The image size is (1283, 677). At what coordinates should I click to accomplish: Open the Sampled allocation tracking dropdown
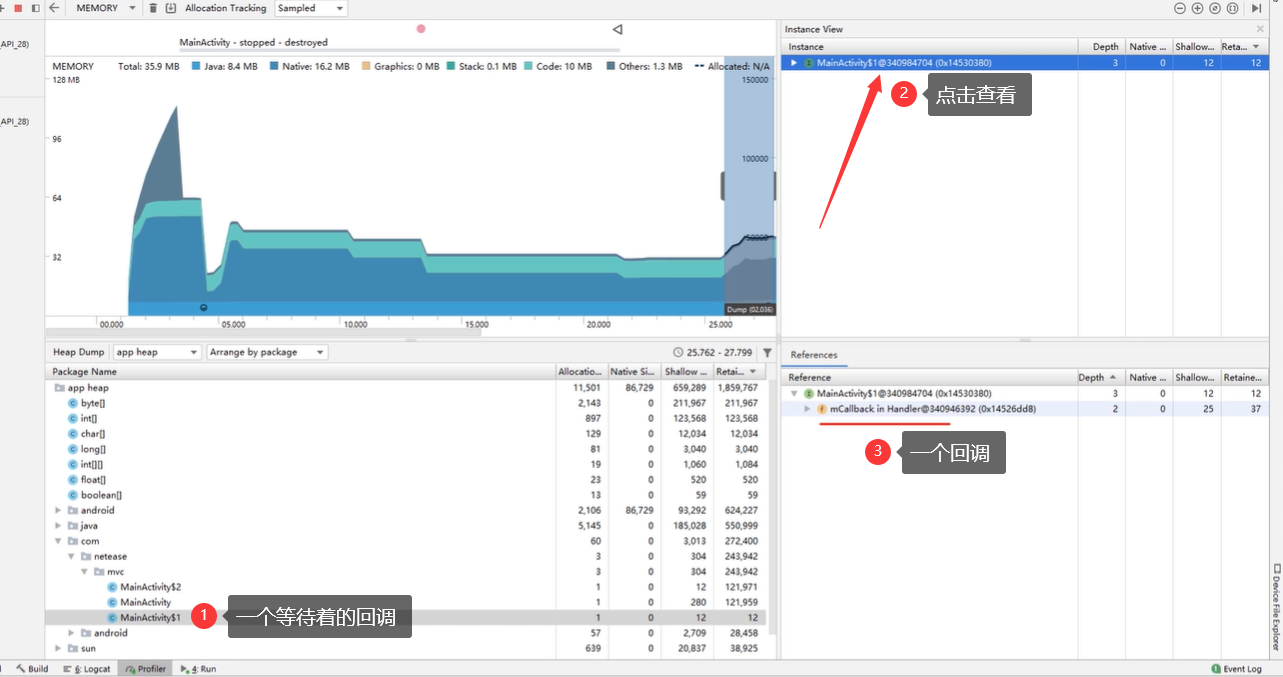311,8
